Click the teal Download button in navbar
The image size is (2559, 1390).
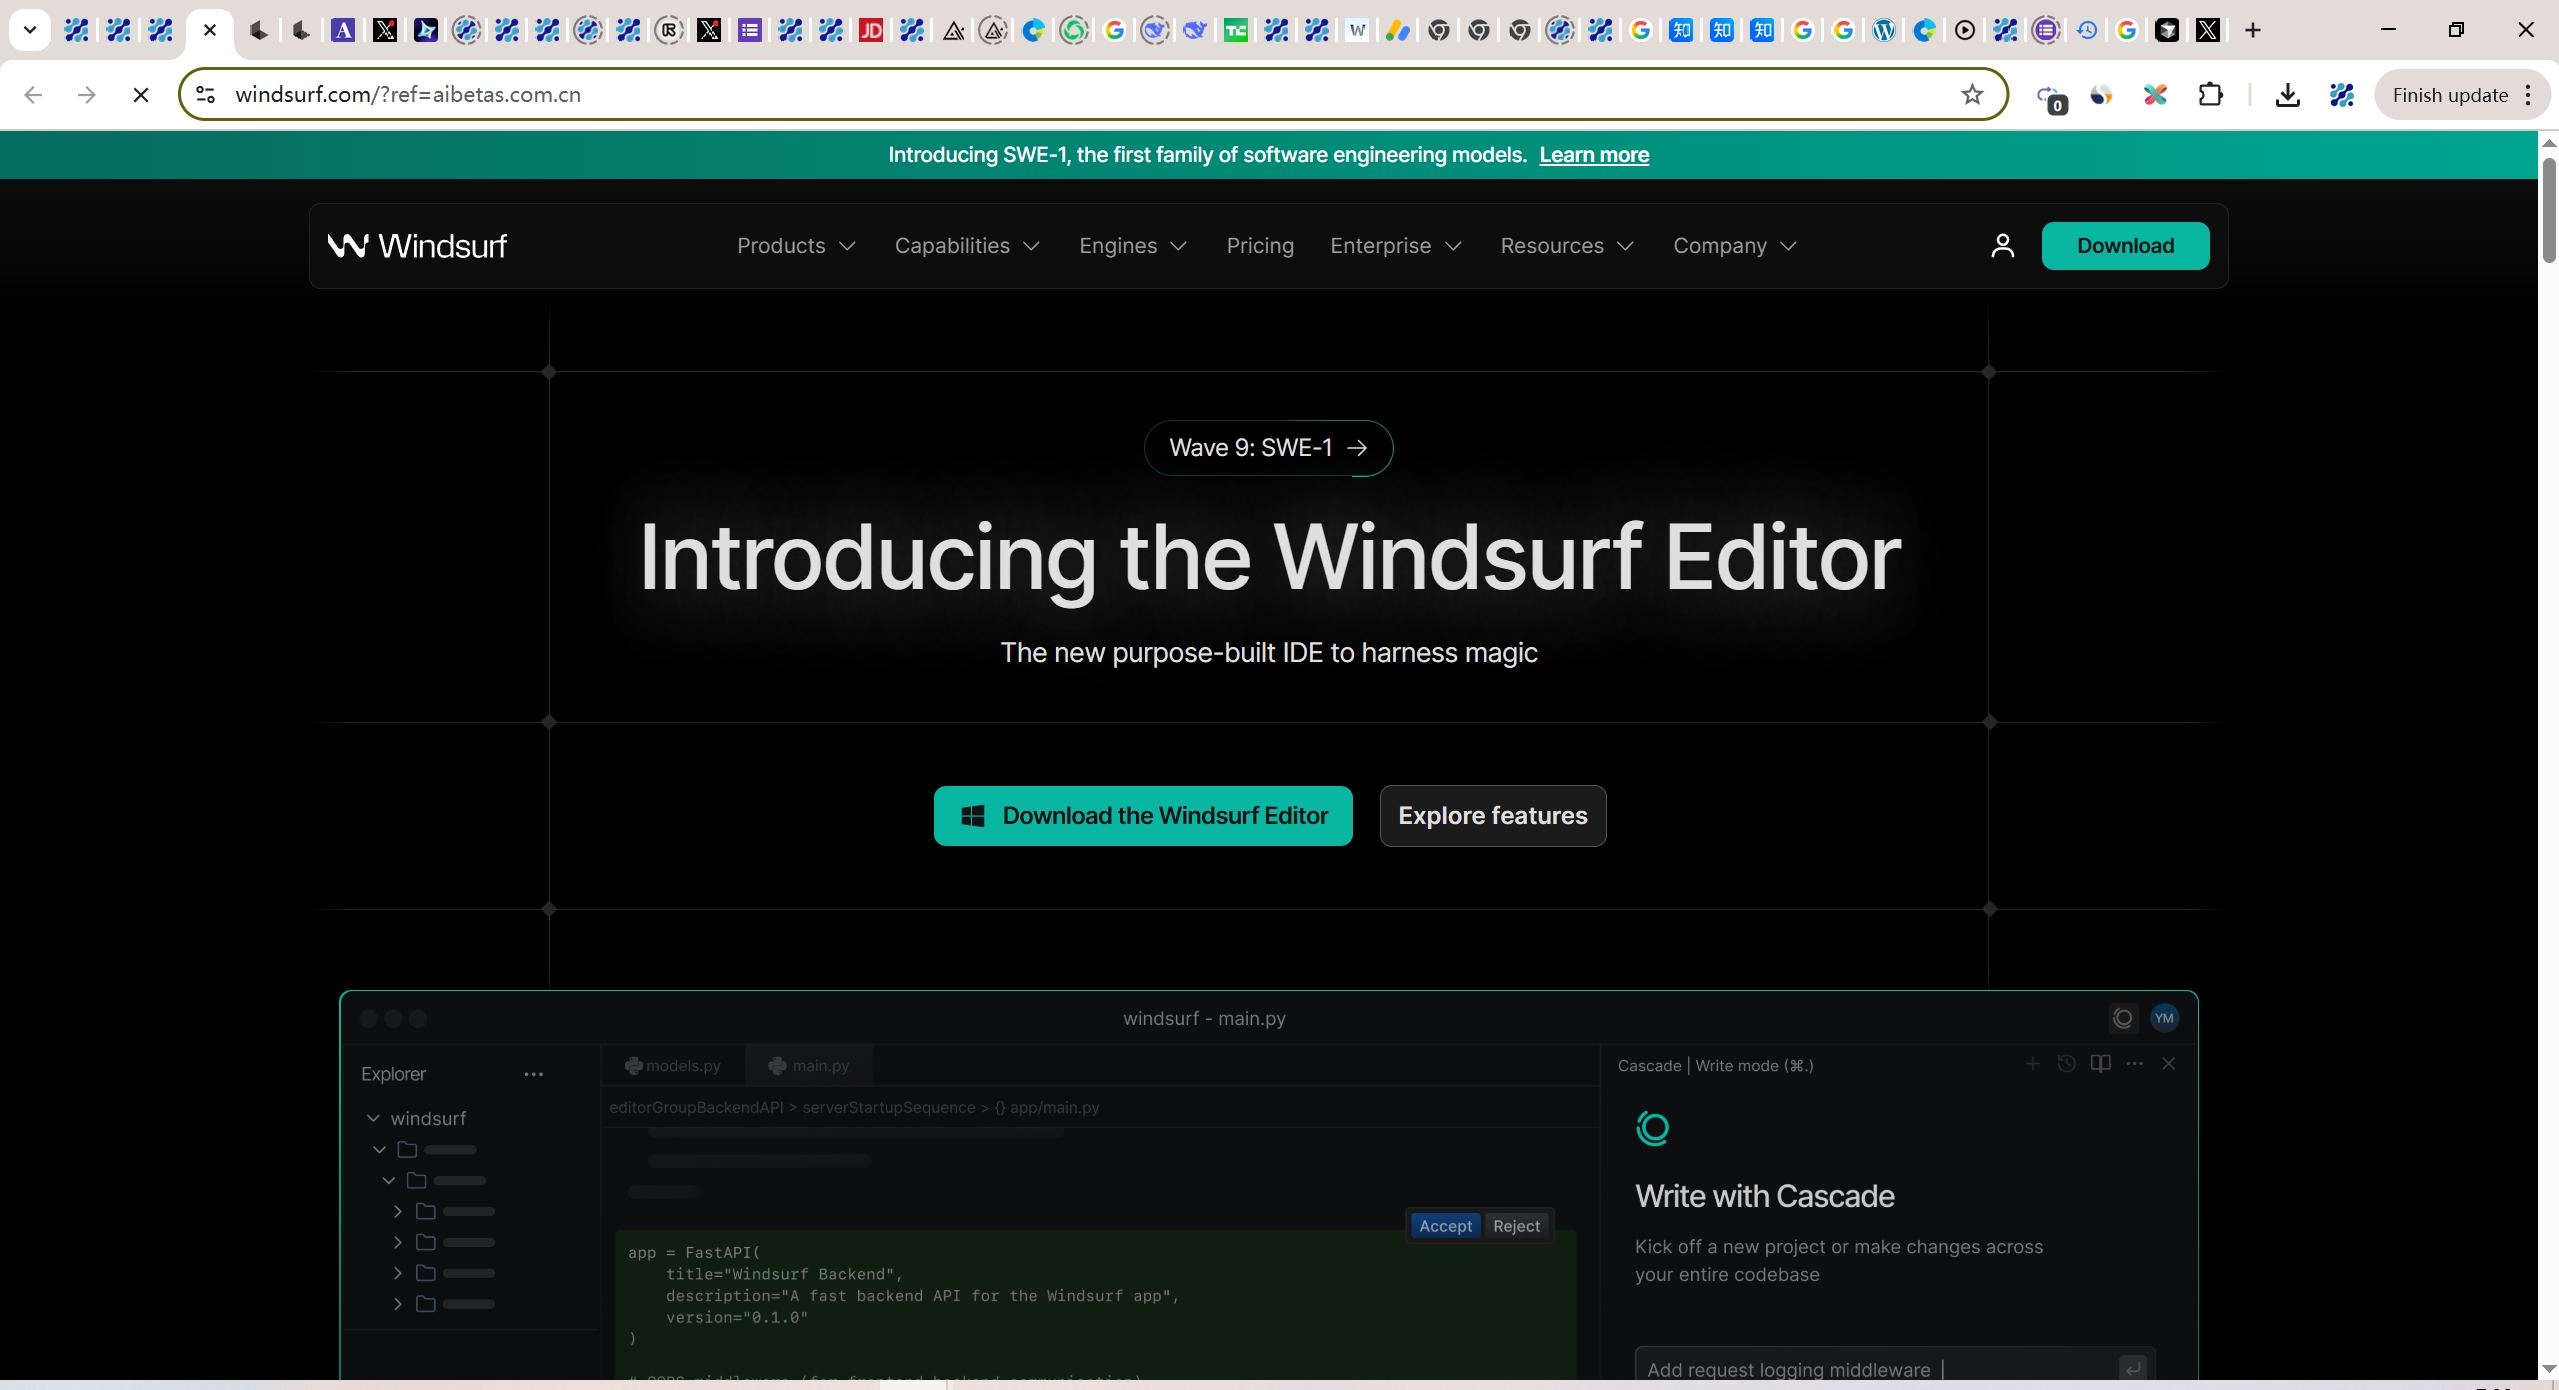tap(2125, 246)
